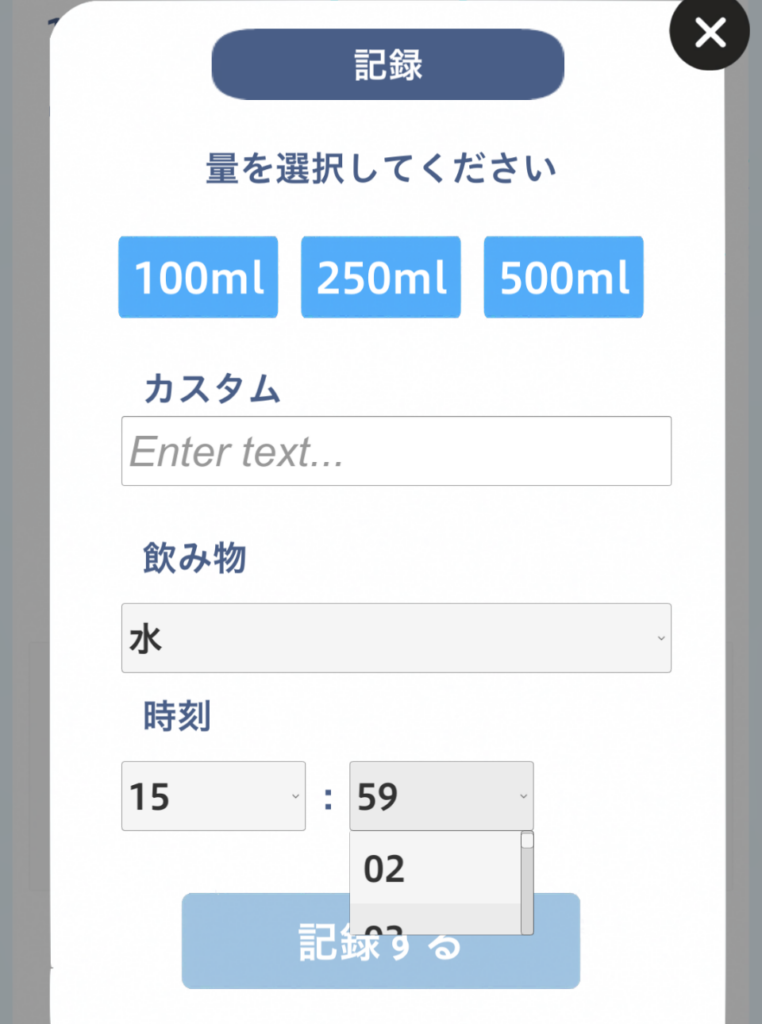
Task: Click the chevron arrow on the hour selector
Action: click(295, 796)
